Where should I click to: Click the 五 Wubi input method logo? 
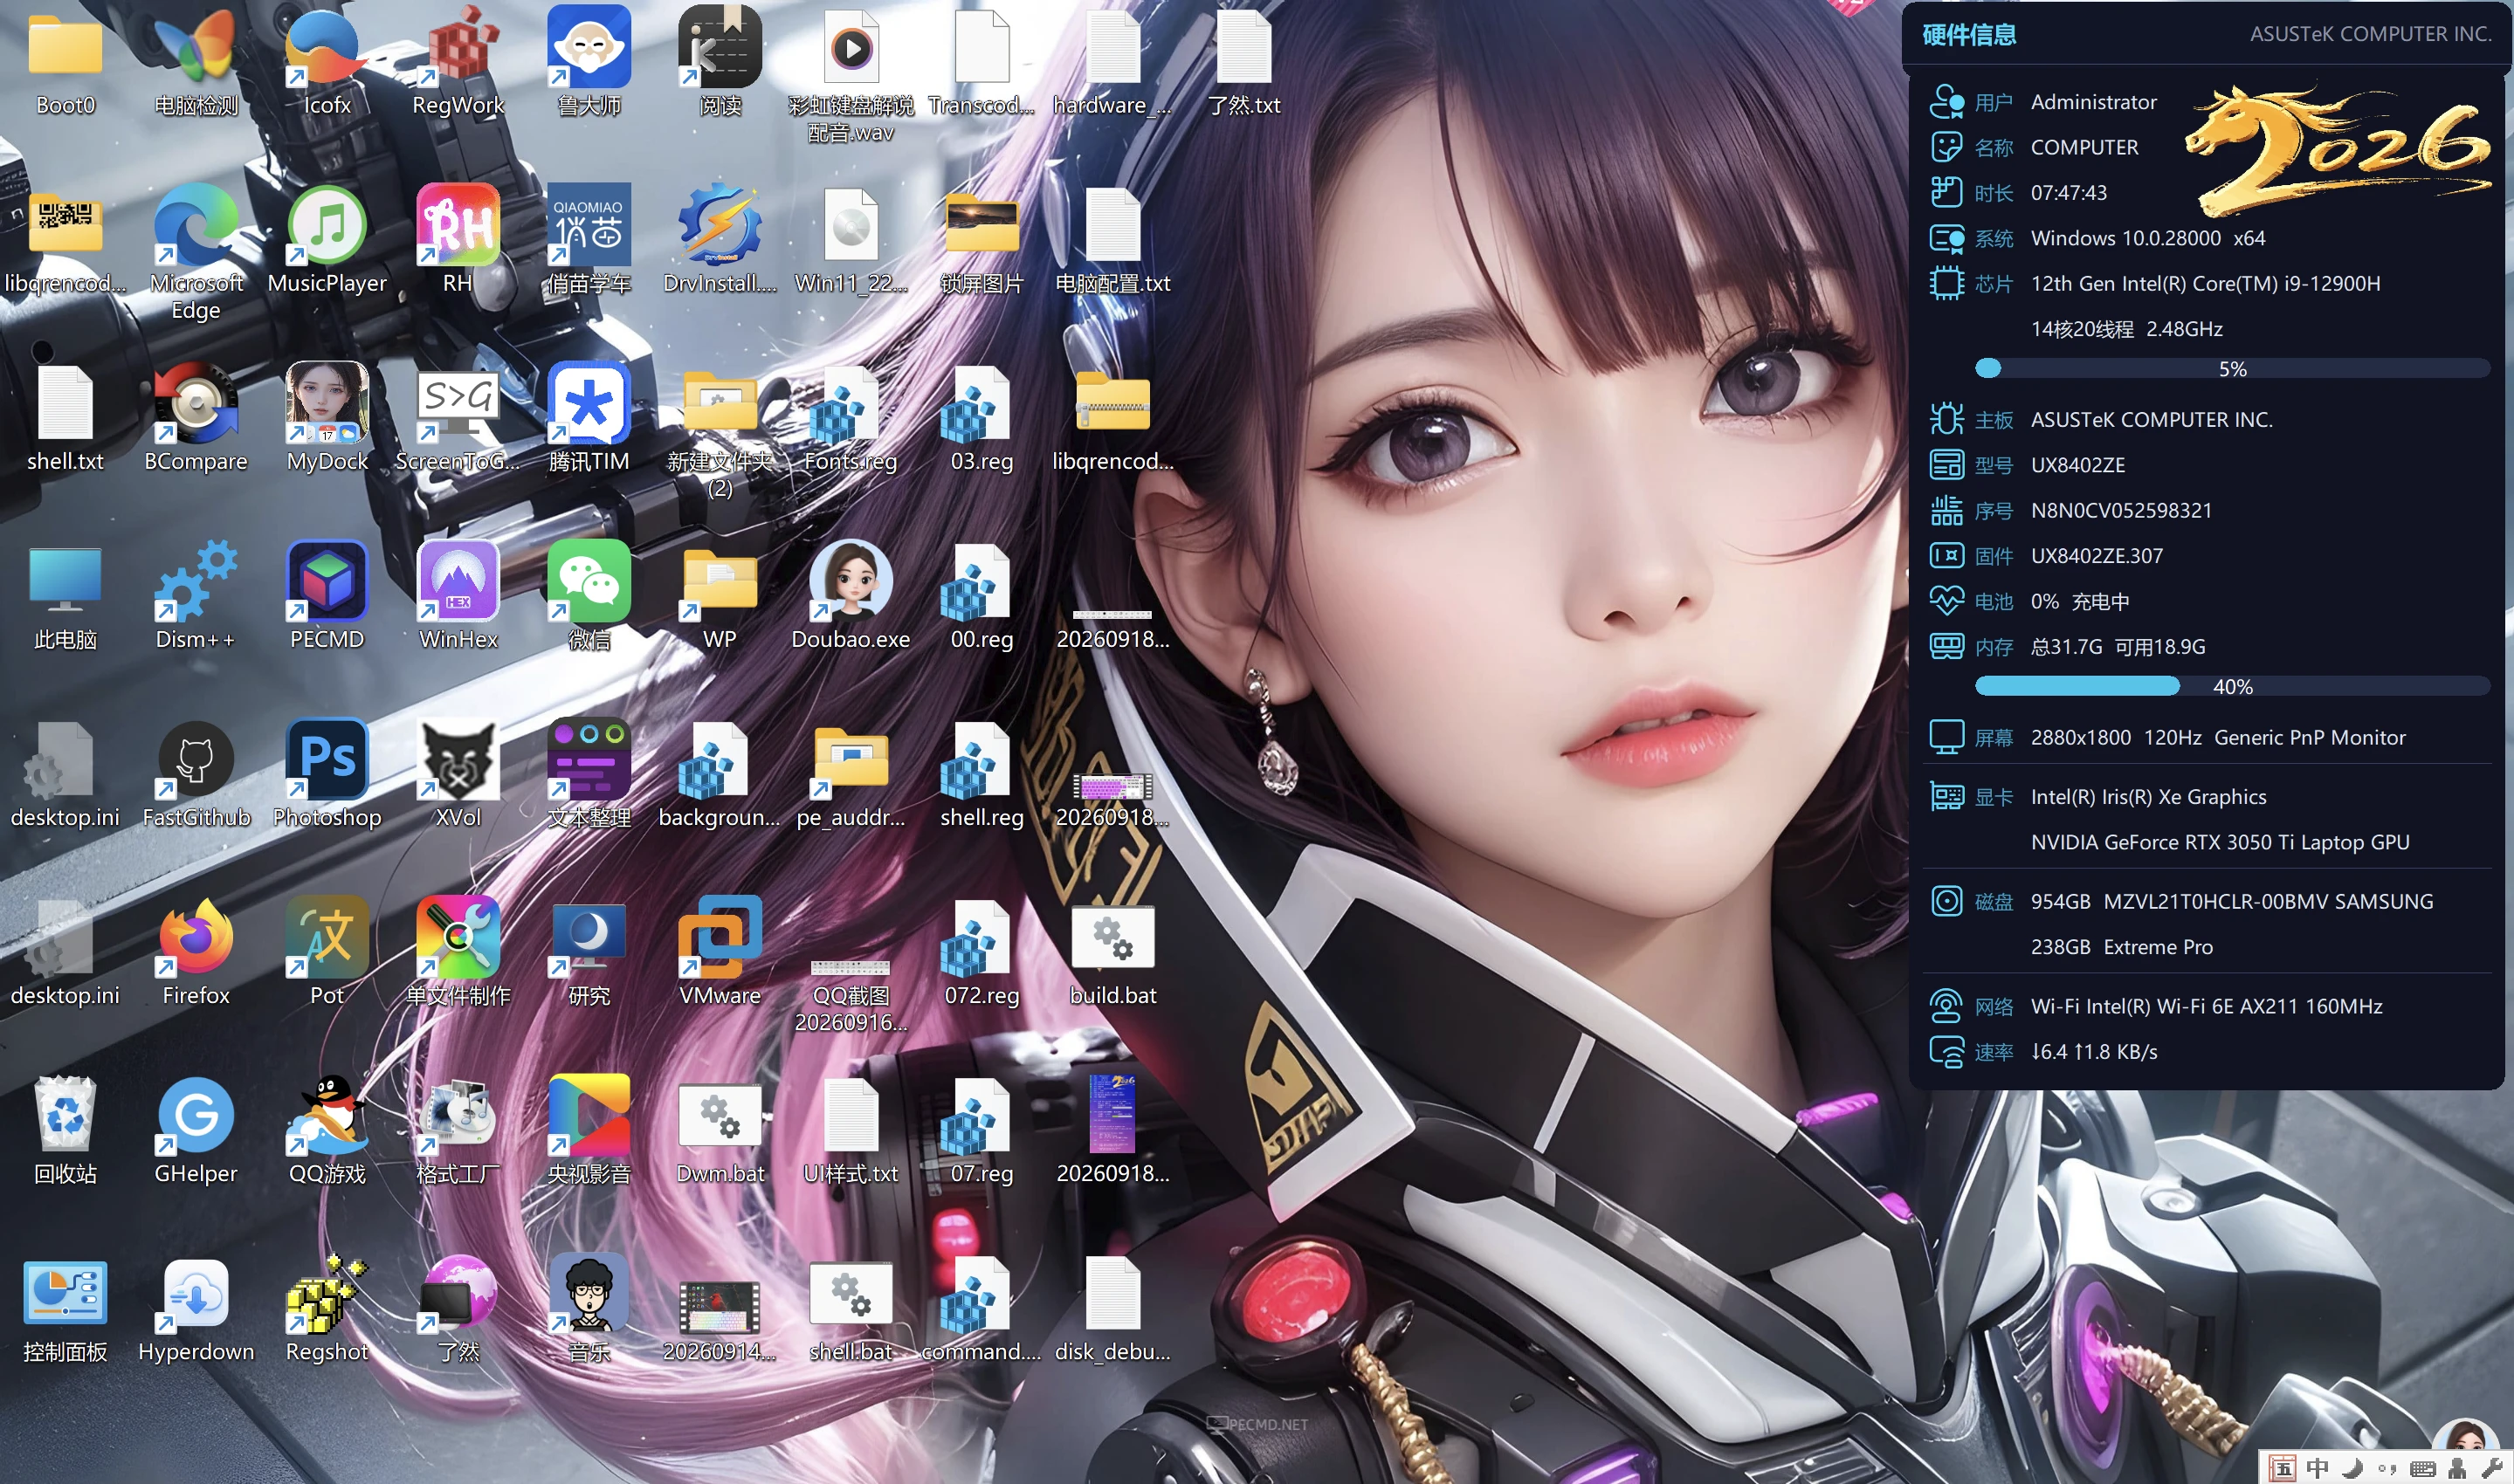pyautogui.click(x=2282, y=1468)
